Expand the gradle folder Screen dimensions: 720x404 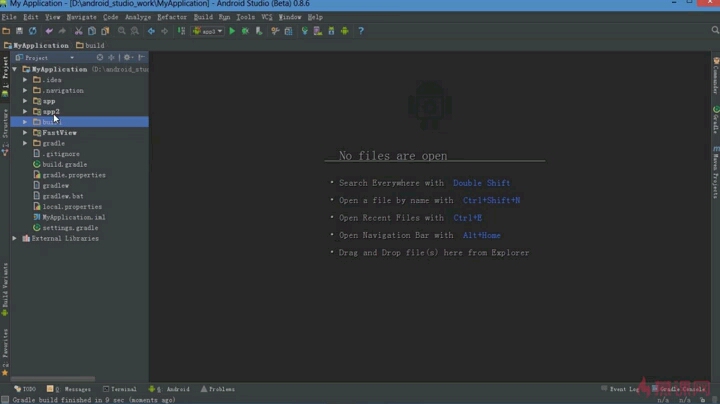coord(25,143)
